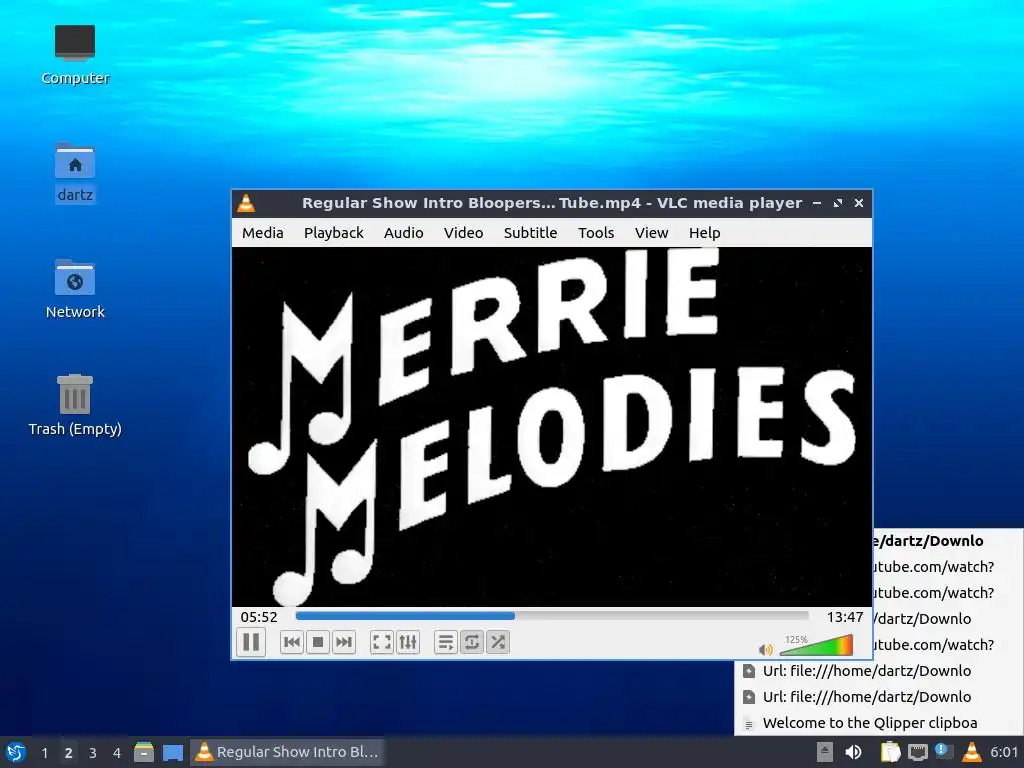Toggle random shuffle playback
Viewport: 1024px width, 768px height.
[x=498, y=643]
